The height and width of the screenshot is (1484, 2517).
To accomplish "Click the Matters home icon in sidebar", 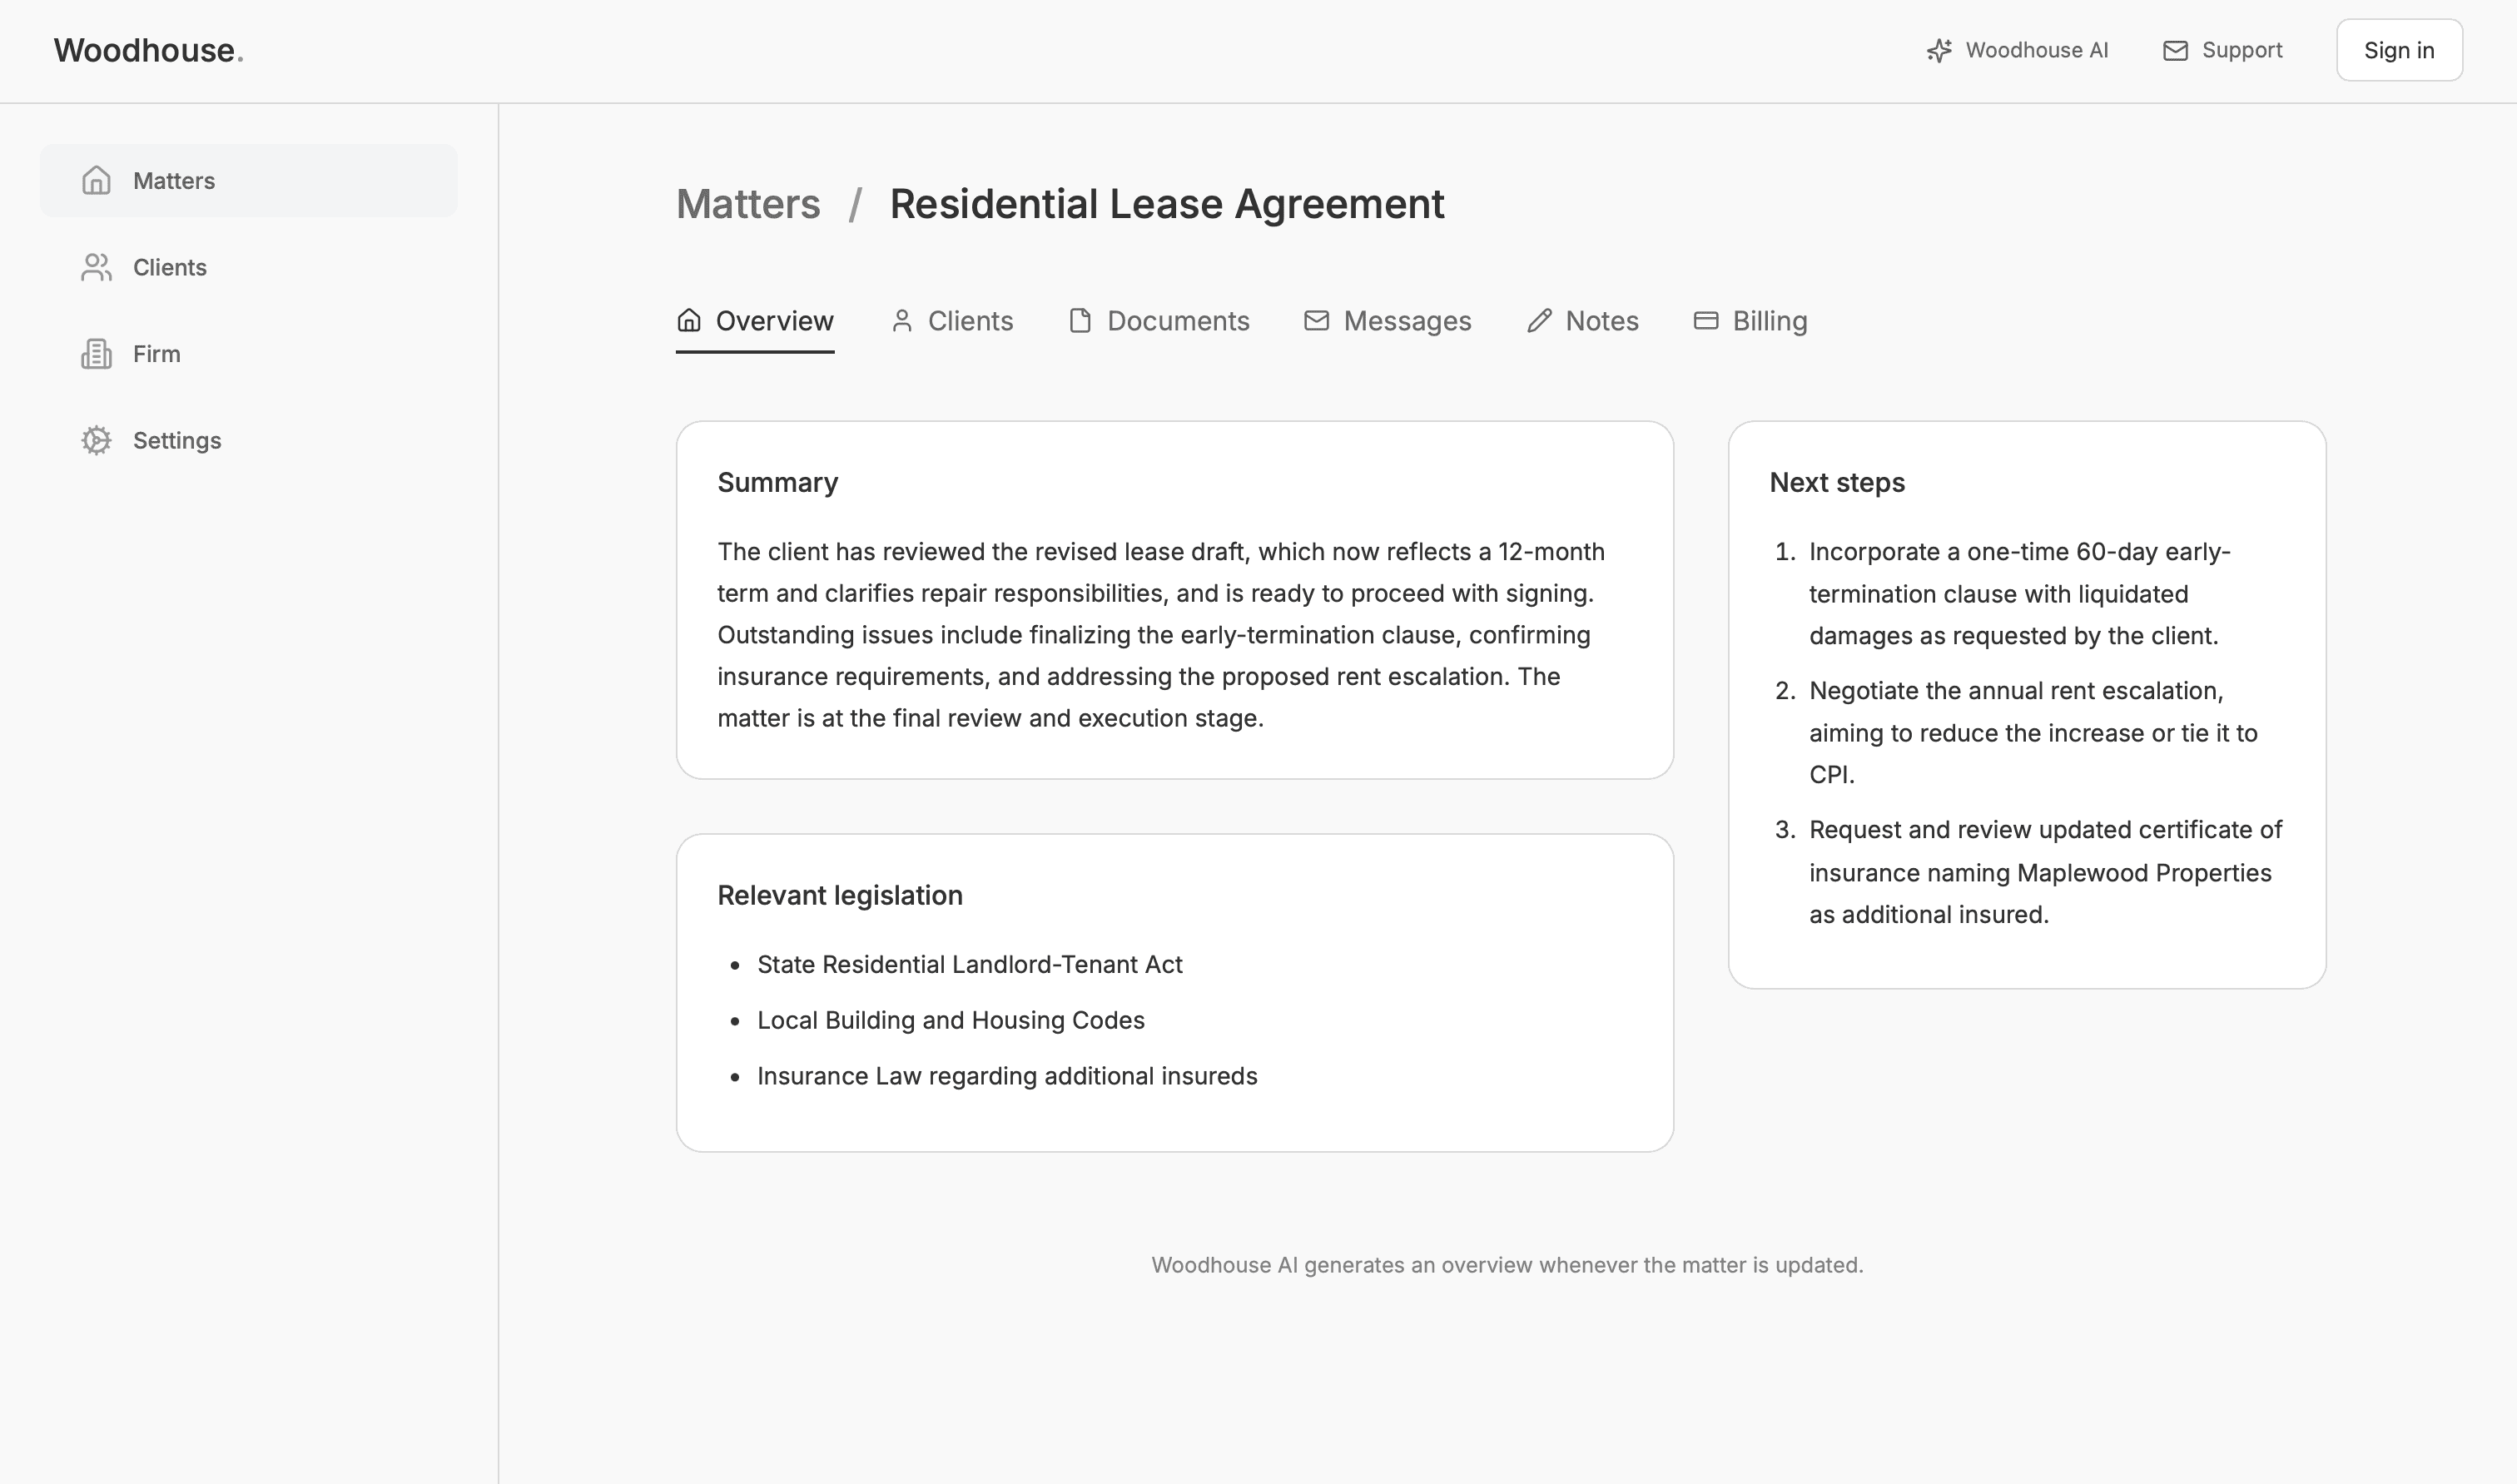I will click(x=96, y=180).
